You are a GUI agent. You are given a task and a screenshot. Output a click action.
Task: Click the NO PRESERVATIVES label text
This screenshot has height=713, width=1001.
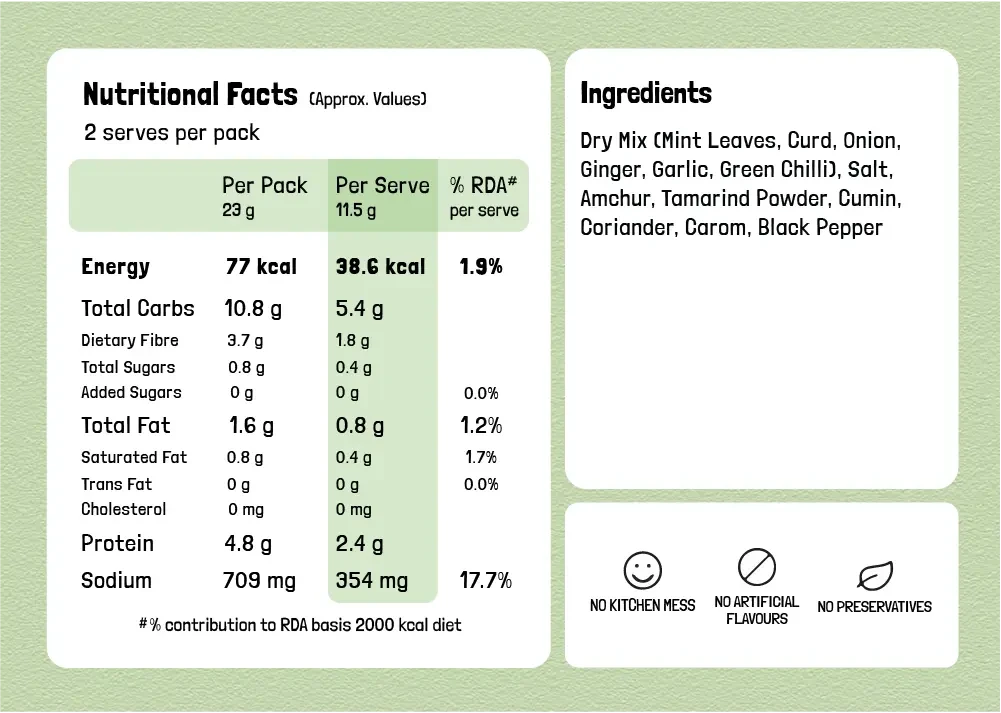click(874, 607)
